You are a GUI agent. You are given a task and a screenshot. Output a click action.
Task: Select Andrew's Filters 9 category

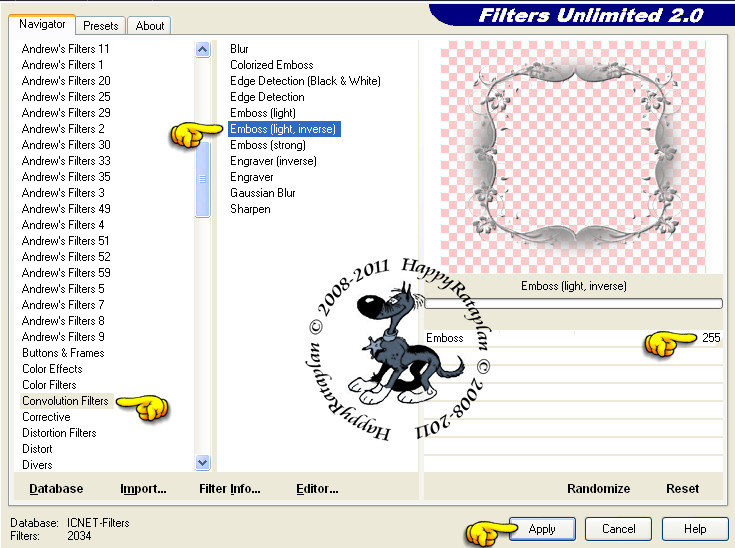63,337
